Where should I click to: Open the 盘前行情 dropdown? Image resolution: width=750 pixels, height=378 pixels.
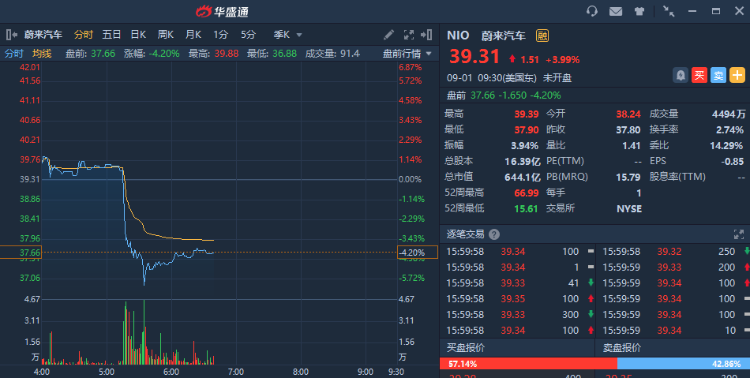click(x=407, y=54)
